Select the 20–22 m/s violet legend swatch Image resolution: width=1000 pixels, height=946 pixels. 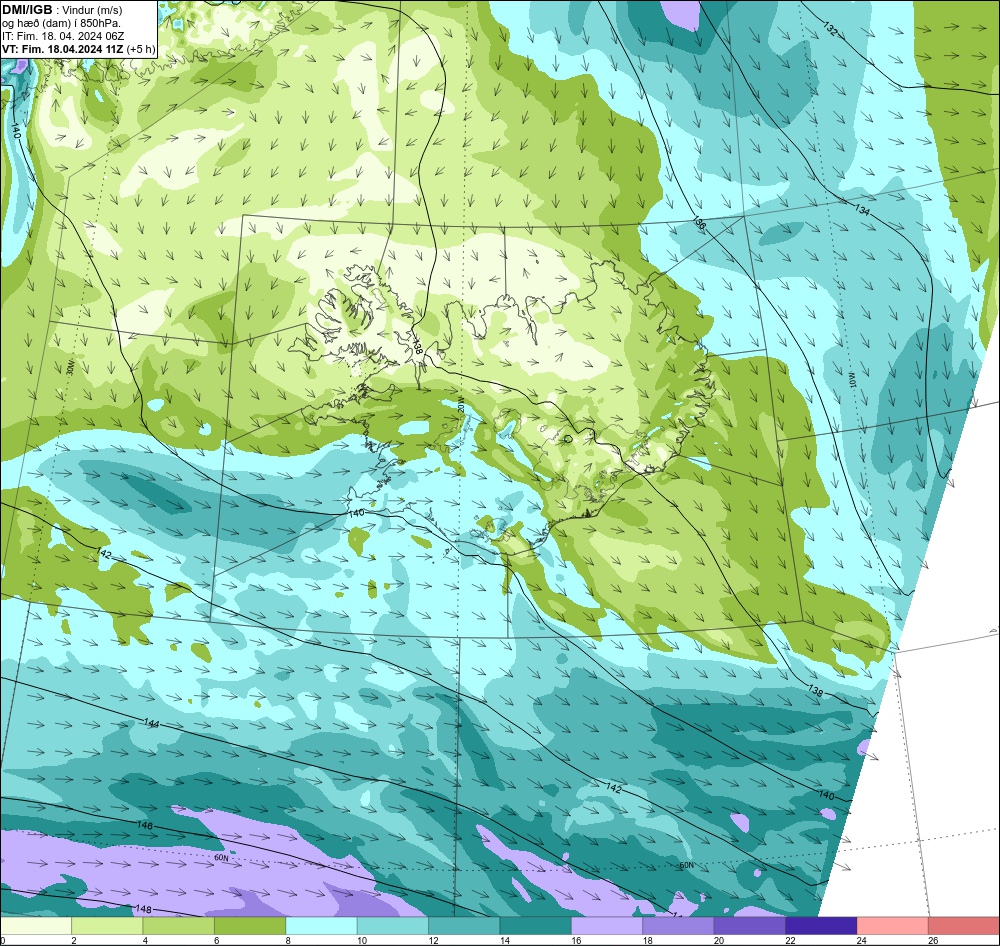pos(750,926)
